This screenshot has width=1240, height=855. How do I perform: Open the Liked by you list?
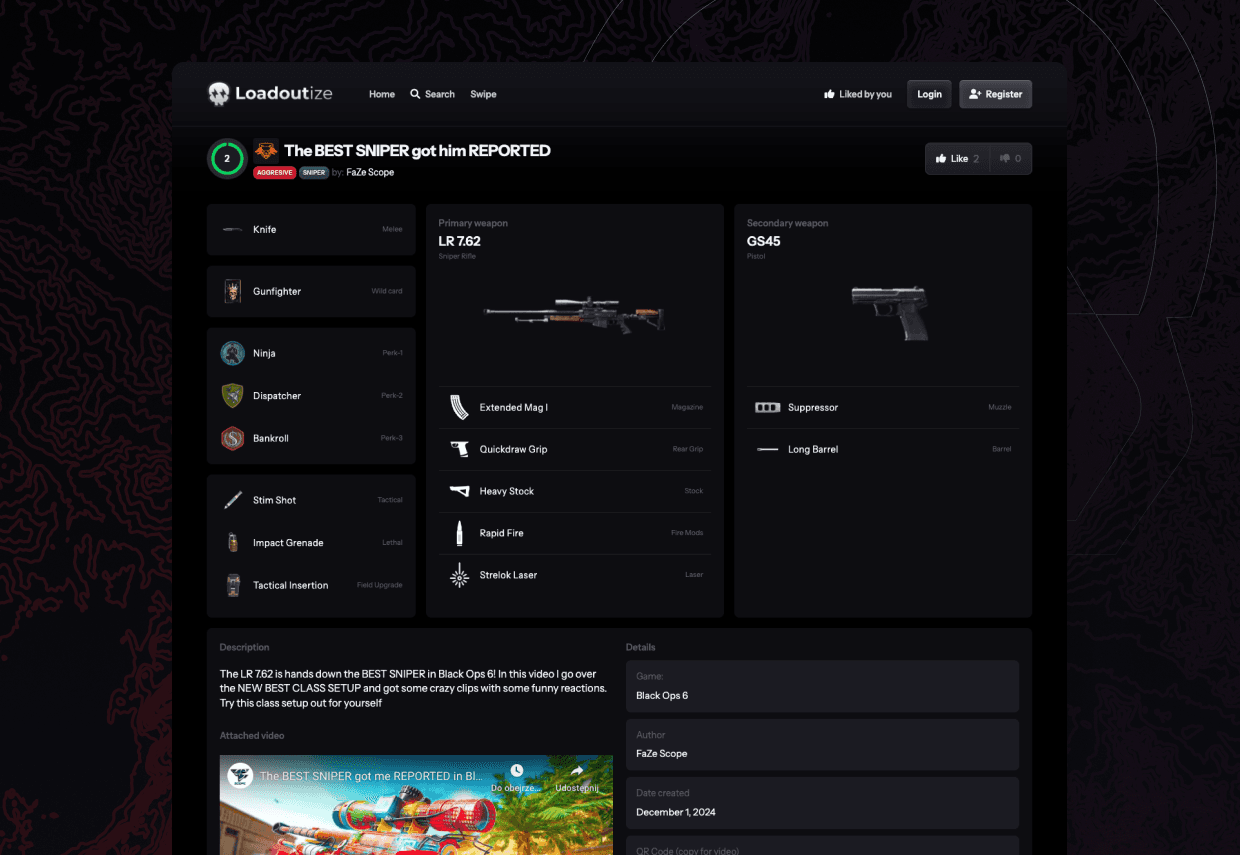point(857,94)
